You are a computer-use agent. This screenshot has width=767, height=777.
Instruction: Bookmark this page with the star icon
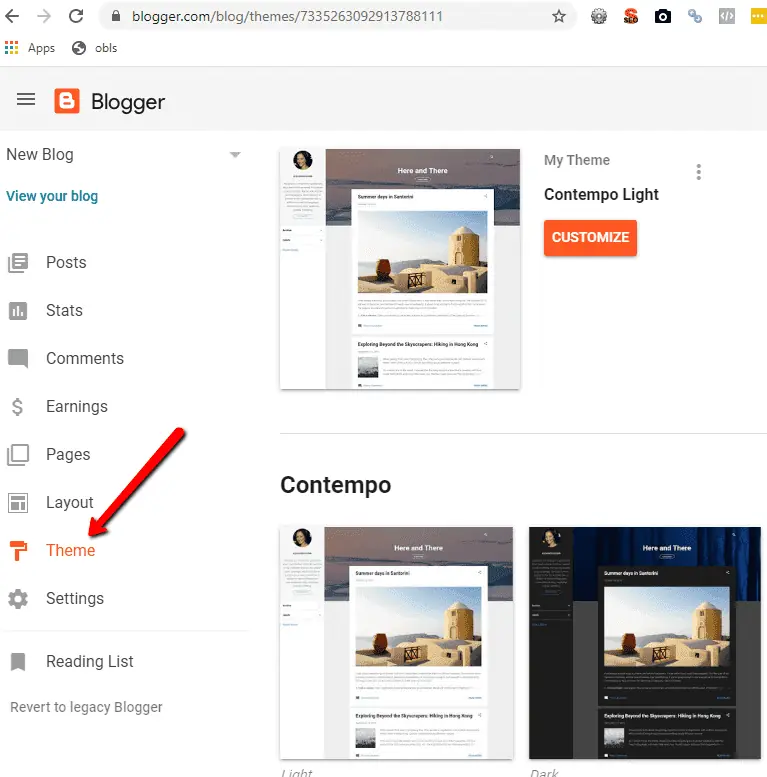tap(559, 16)
